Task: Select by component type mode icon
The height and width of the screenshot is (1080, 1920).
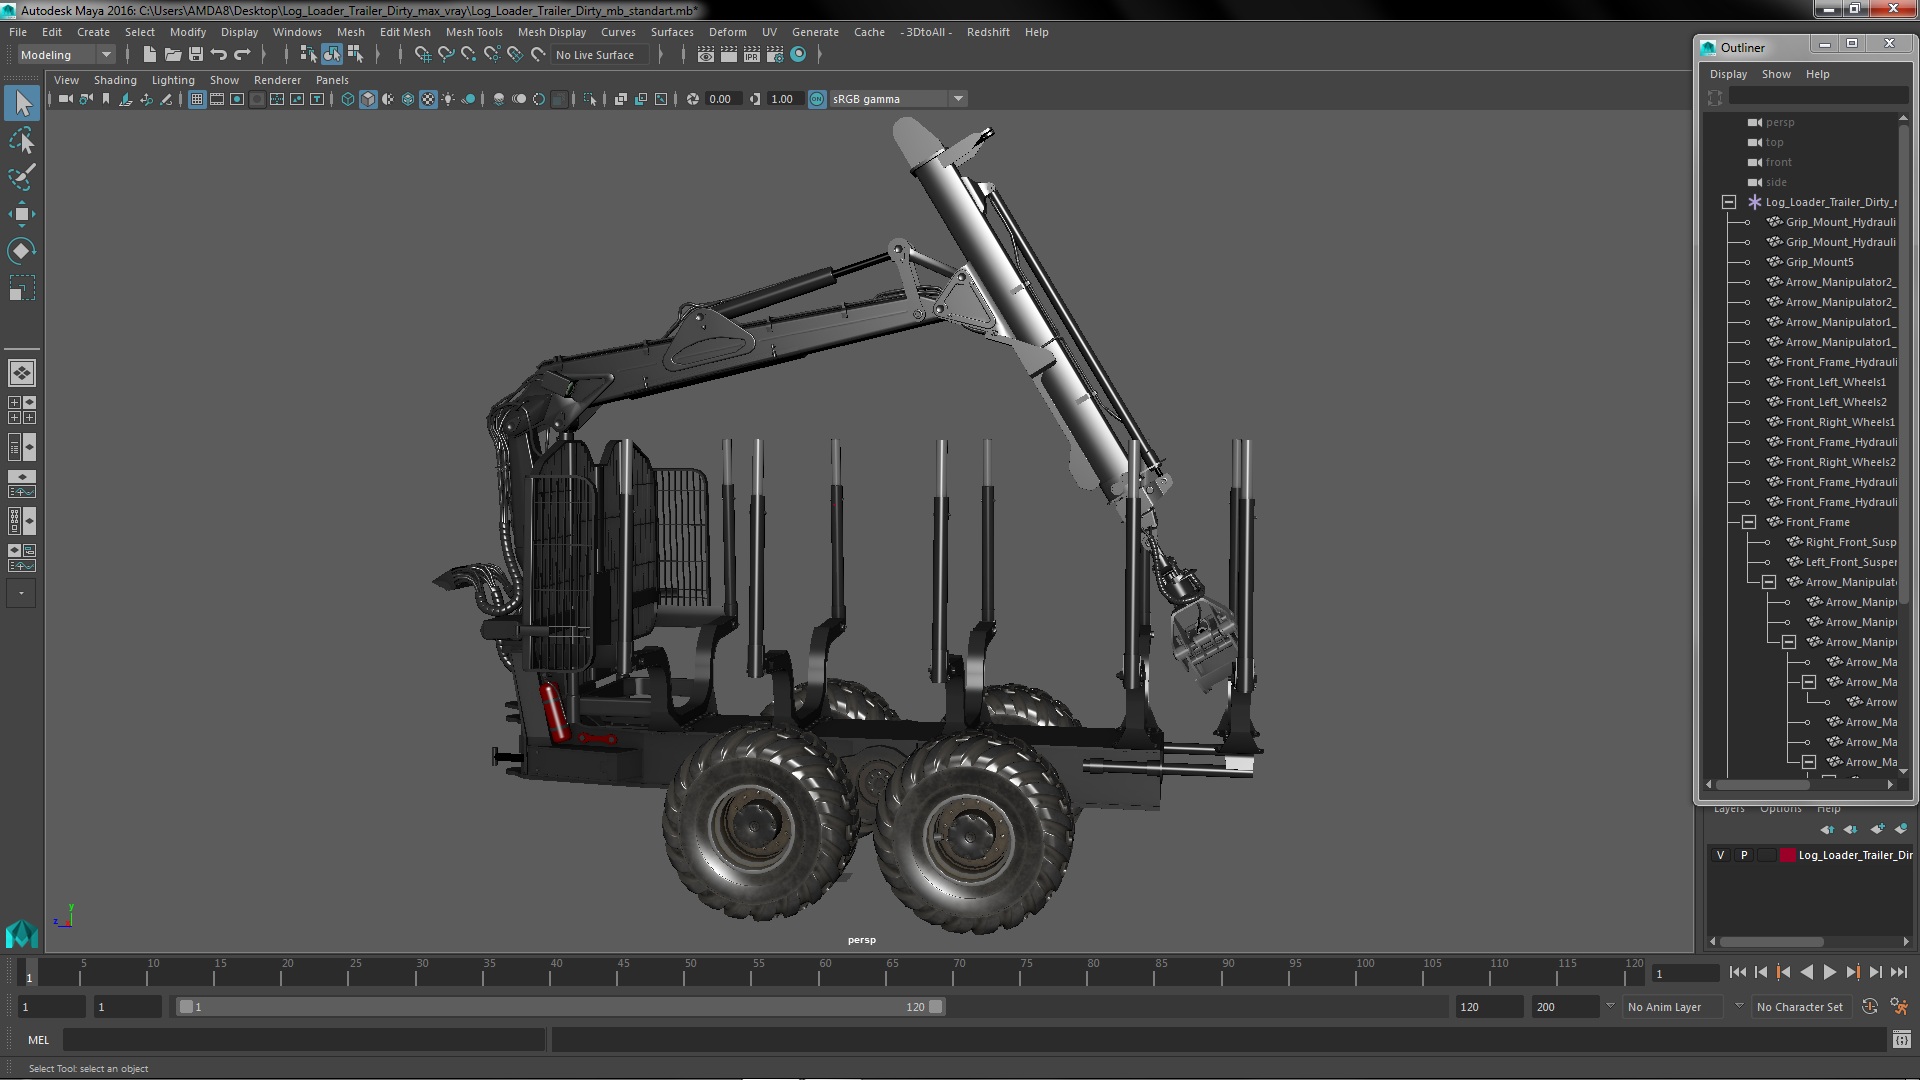Action: tap(355, 55)
